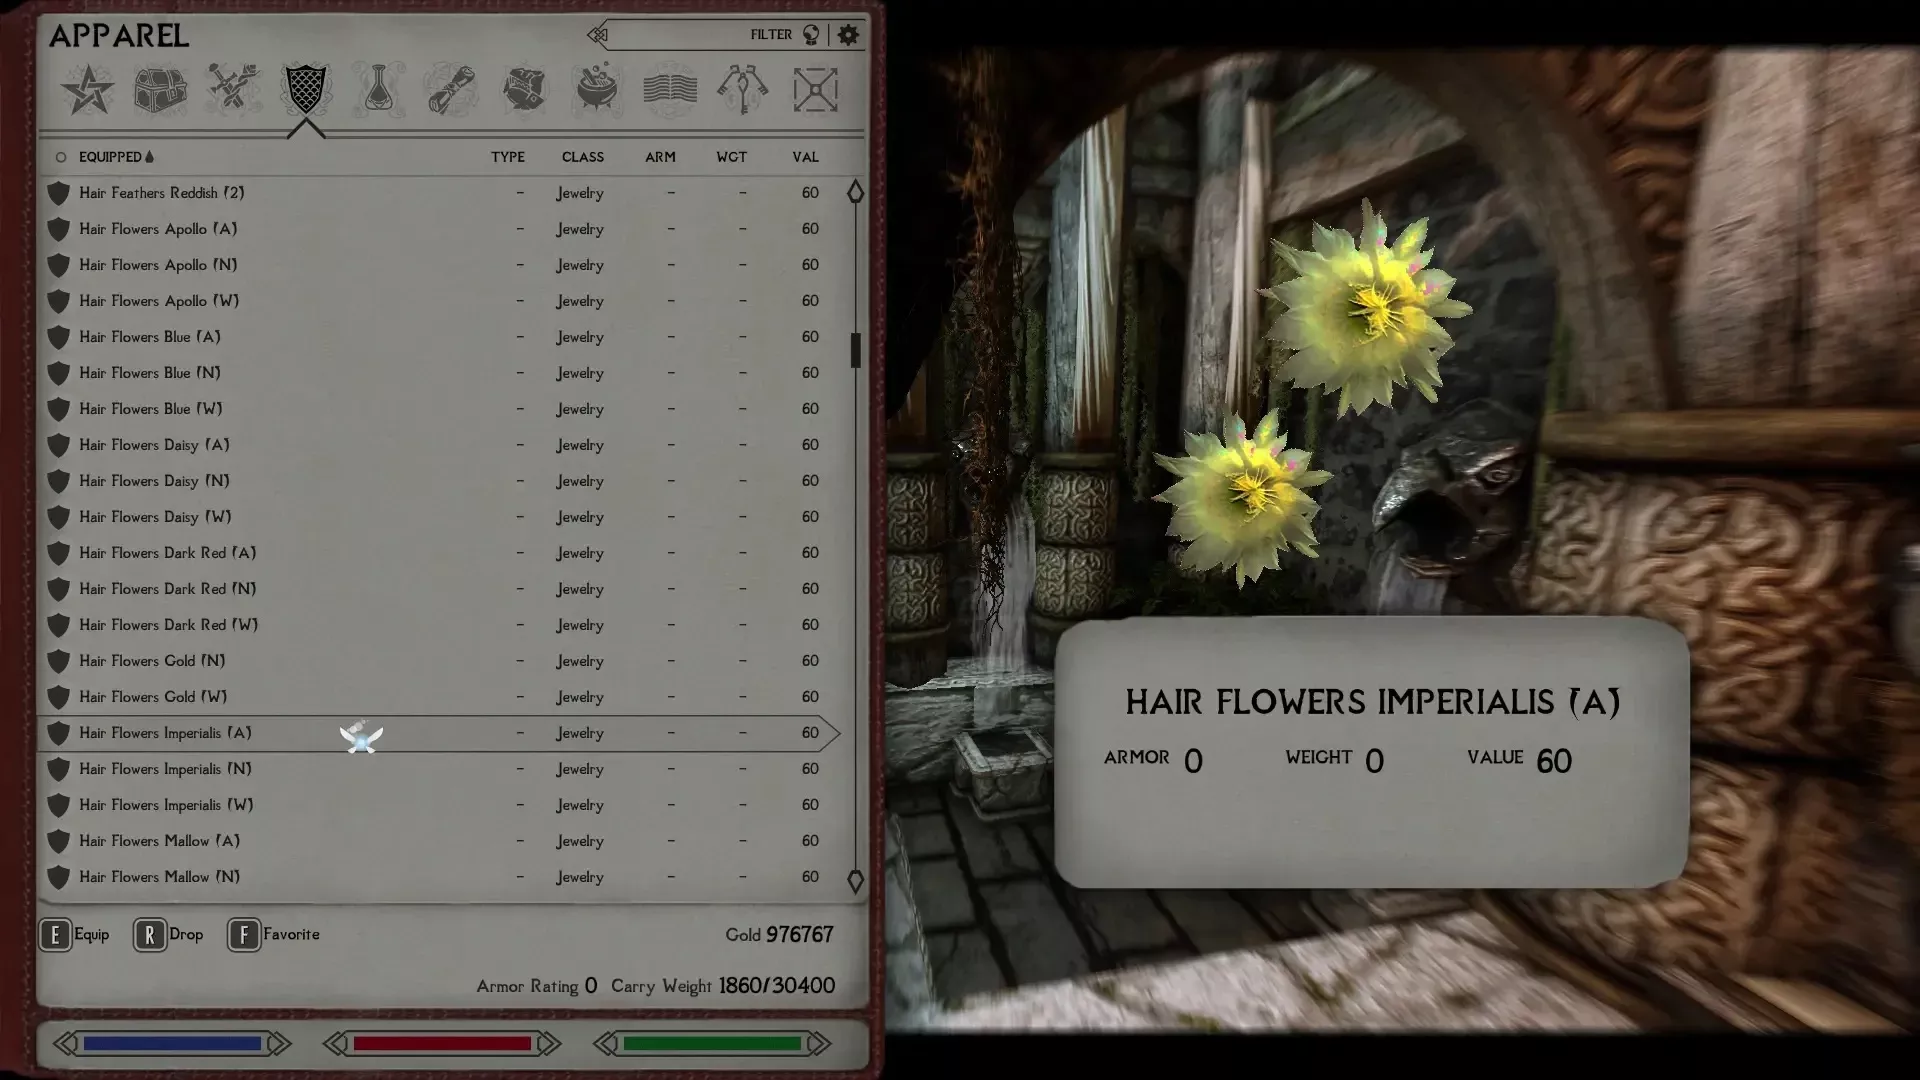
Task: Open the Misc items category icon
Action: tap(815, 89)
